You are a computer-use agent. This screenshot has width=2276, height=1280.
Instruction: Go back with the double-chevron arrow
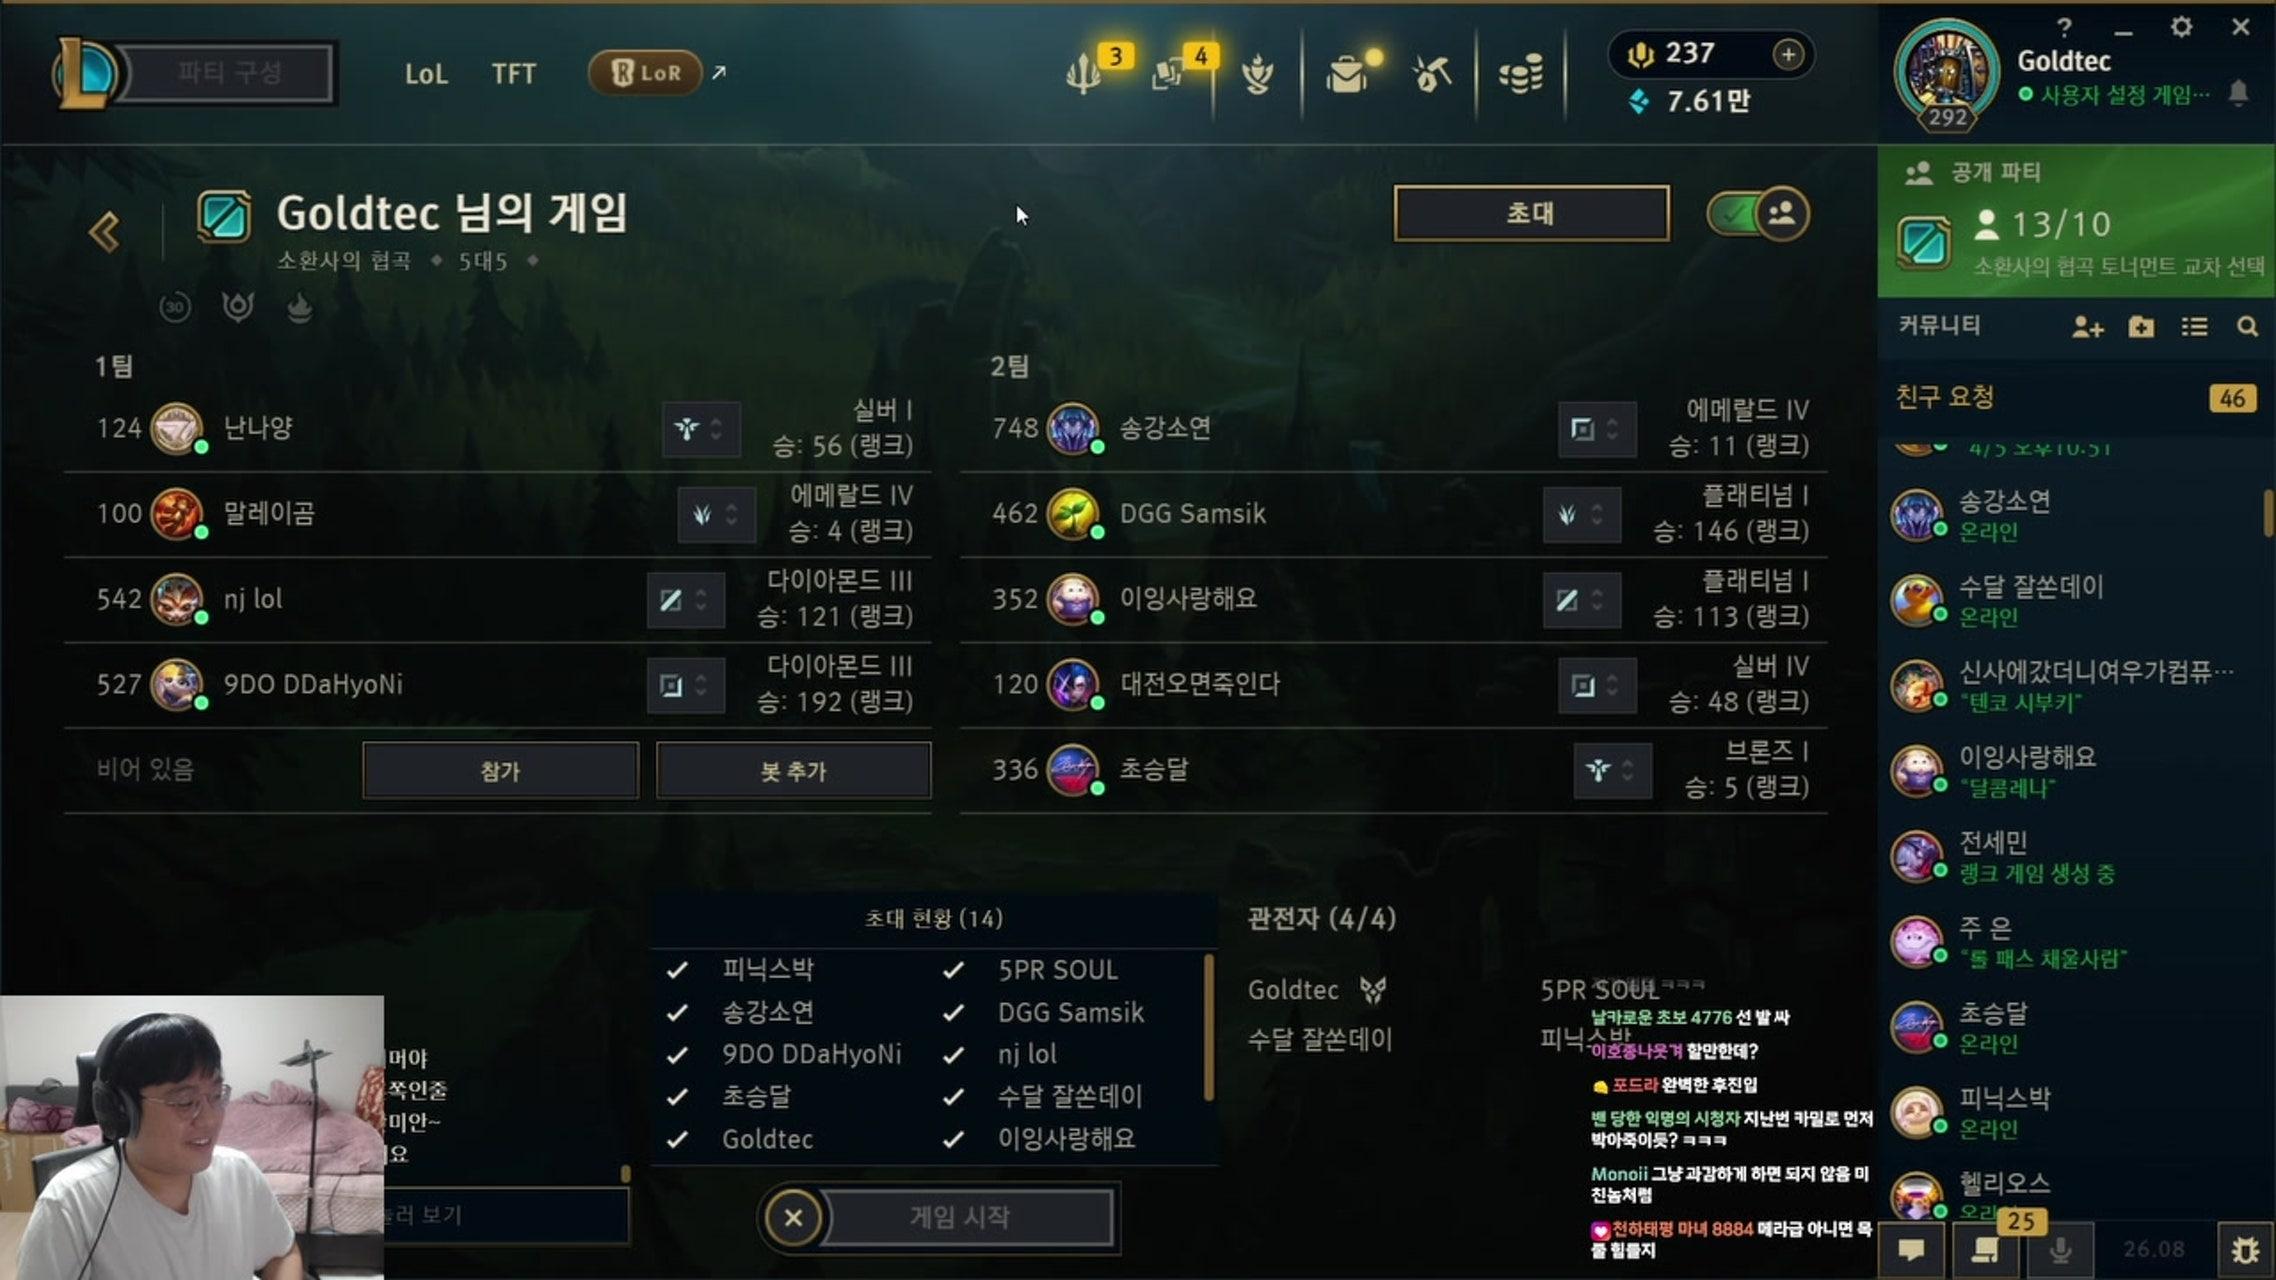104,232
